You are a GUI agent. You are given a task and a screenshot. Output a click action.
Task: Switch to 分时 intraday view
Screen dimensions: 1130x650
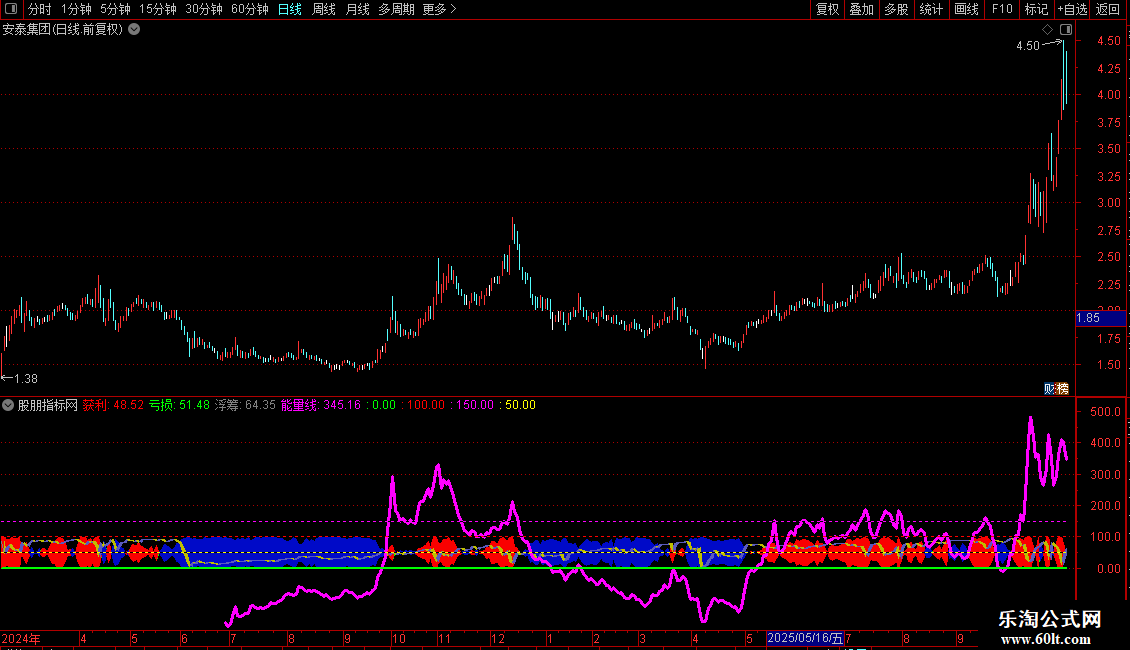(x=40, y=9)
